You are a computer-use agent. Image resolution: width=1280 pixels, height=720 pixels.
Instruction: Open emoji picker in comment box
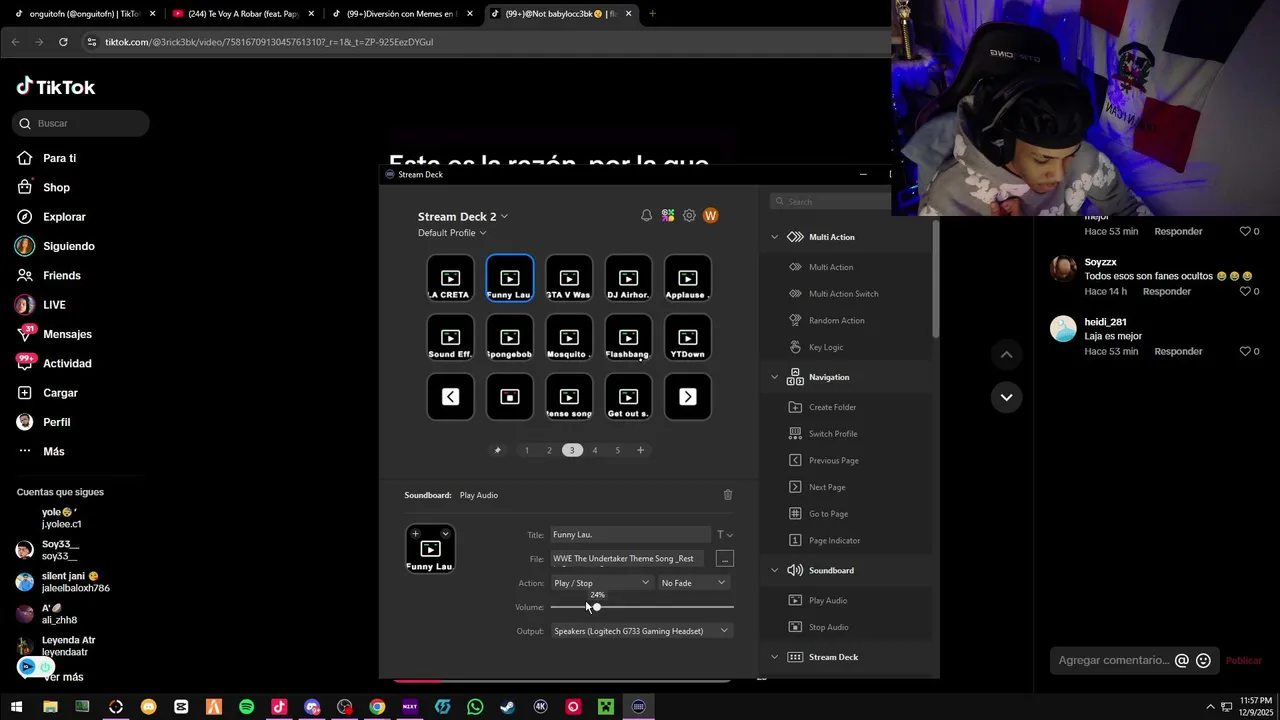tap(1203, 661)
